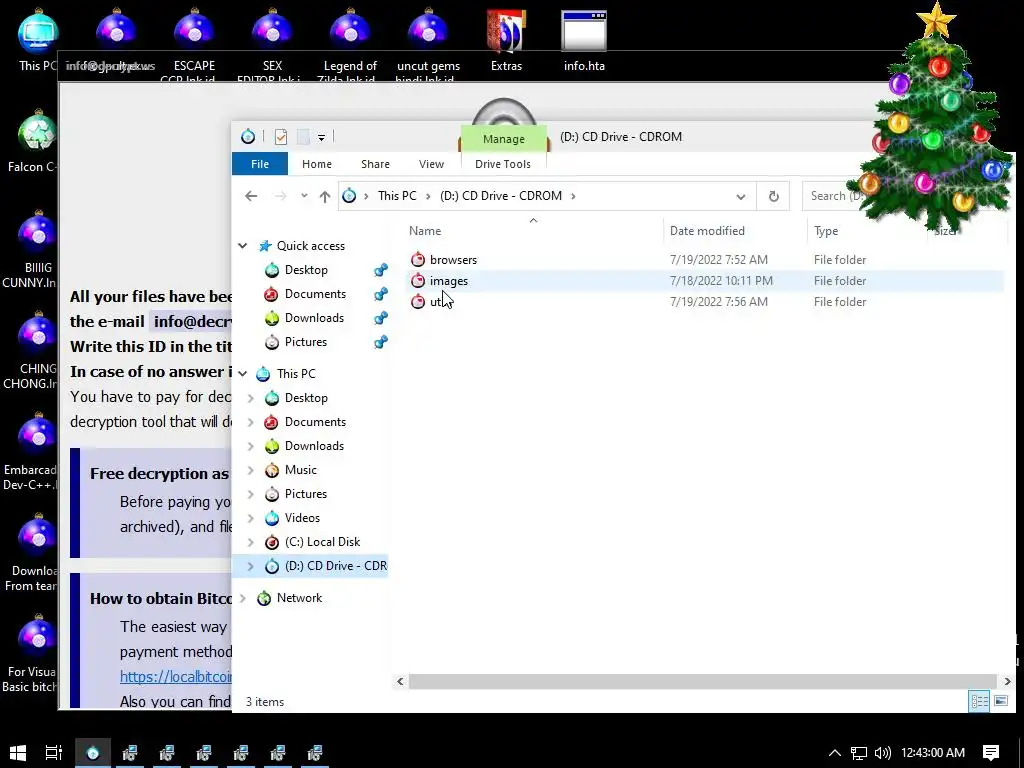
Task: Collapse the Quick access tree node
Action: tap(243, 246)
